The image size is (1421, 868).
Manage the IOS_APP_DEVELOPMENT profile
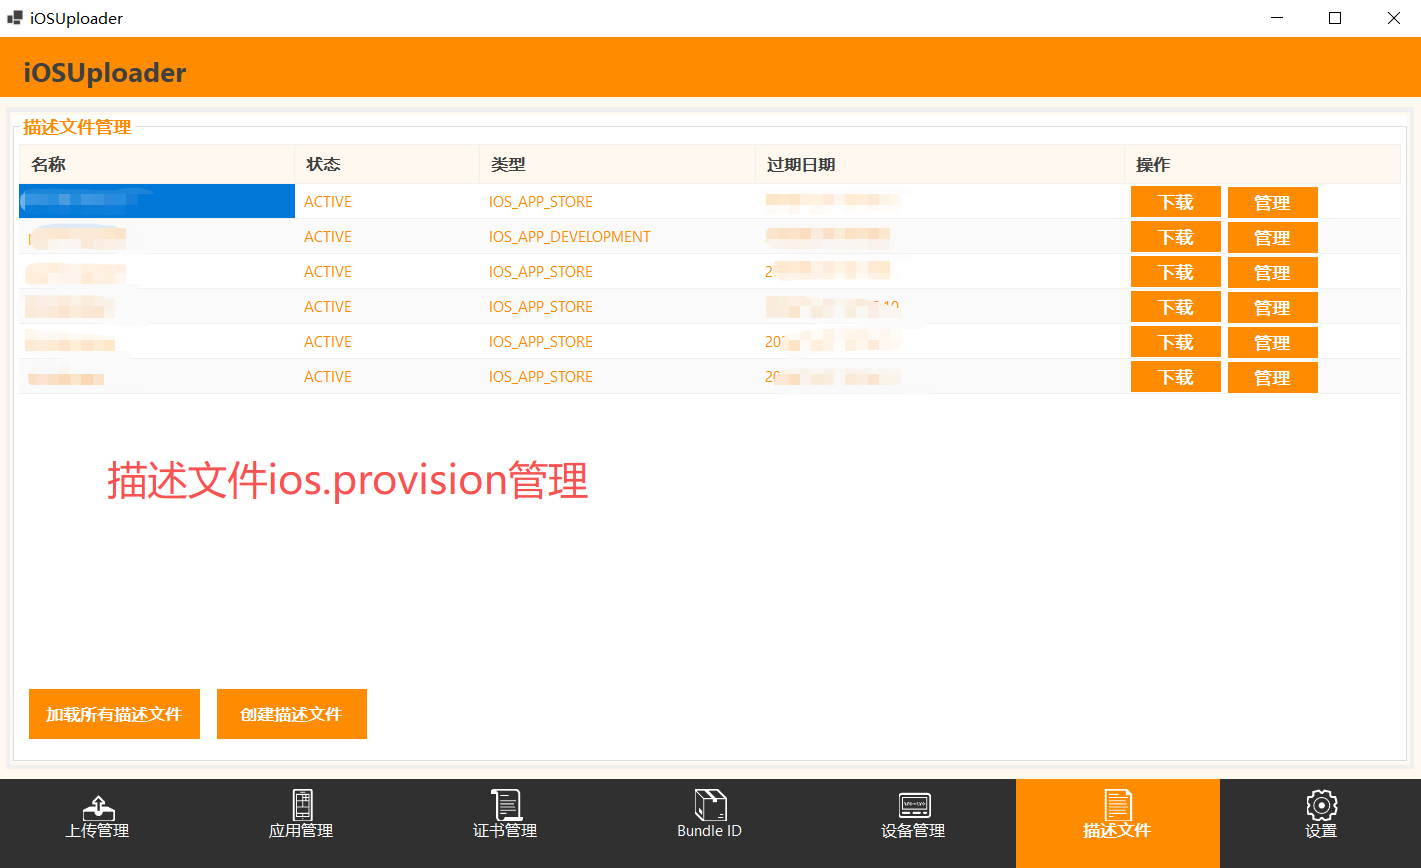[1272, 238]
